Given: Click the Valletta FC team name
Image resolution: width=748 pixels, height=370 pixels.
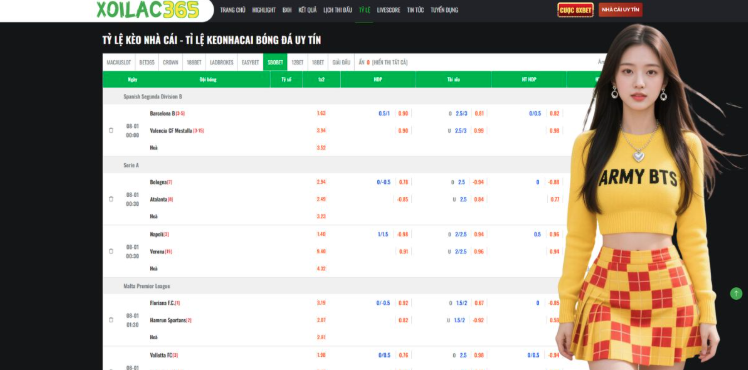Looking at the screenshot, I should pyautogui.click(x=161, y=355).
